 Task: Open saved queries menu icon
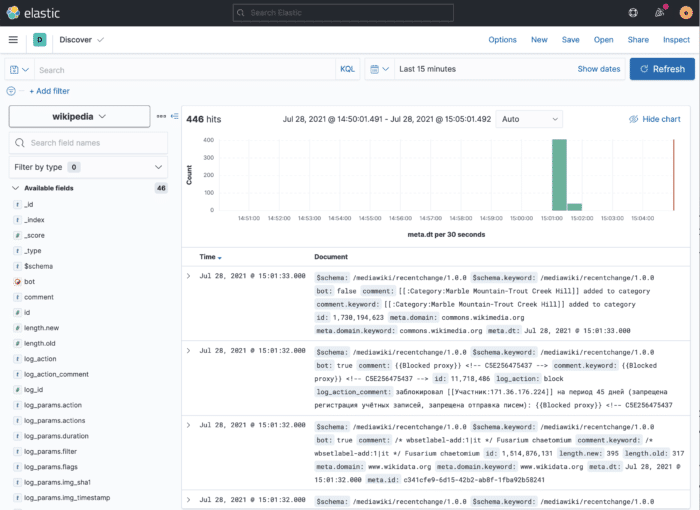(20, 70)
